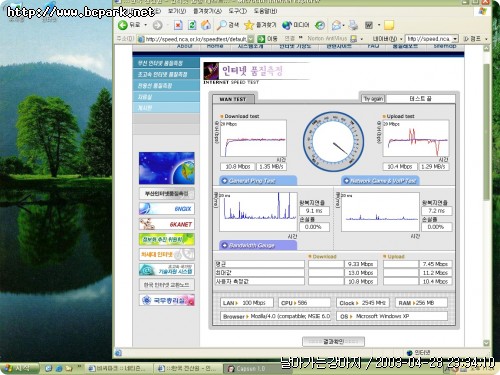Open the 전용선 품질측정 sidebar item
This screenshot has height=375, width=500.
coord(166,85)
